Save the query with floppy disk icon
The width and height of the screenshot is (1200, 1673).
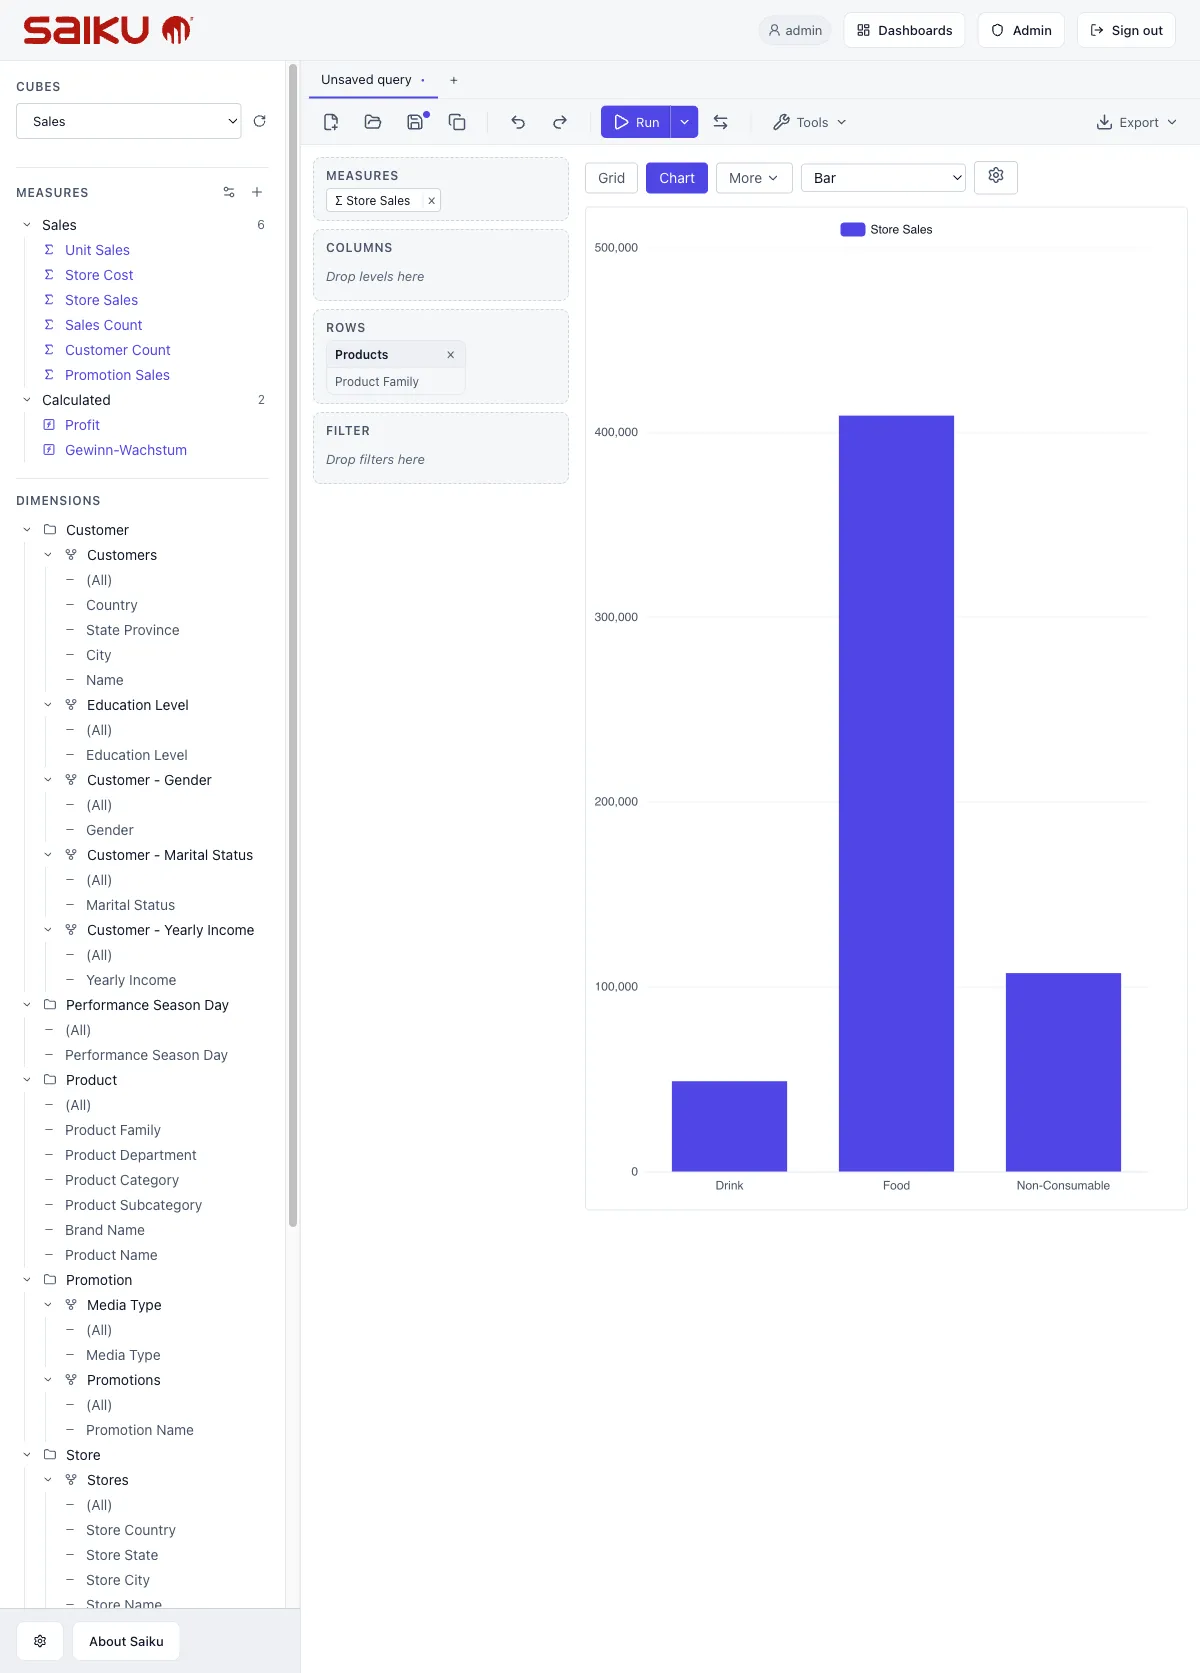point(415,122)
